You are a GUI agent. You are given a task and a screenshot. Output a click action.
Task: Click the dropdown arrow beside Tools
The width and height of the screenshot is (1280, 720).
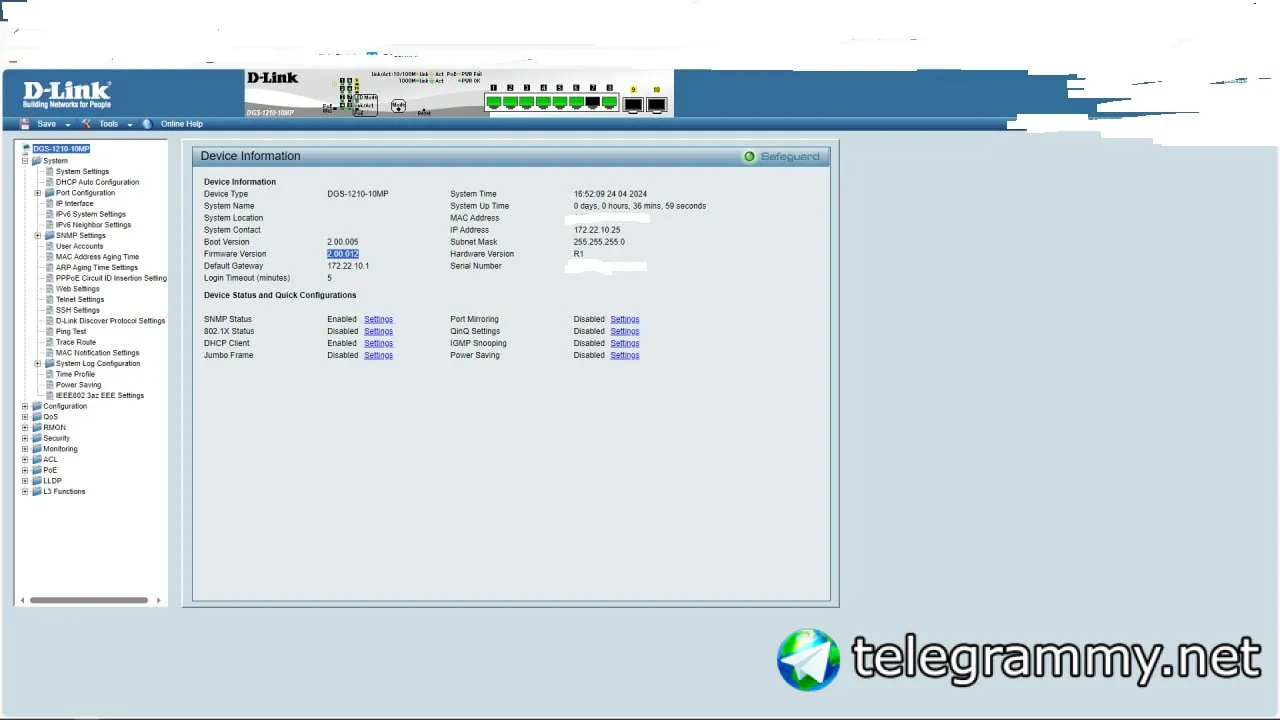(130, 125)
